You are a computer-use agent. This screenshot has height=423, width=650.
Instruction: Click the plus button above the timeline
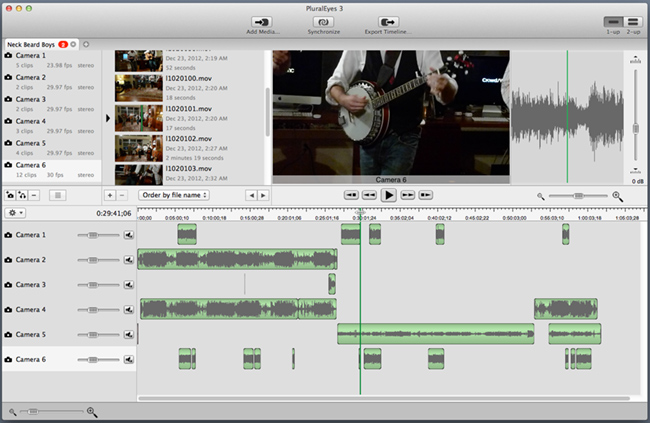click(x=109, y=195)
